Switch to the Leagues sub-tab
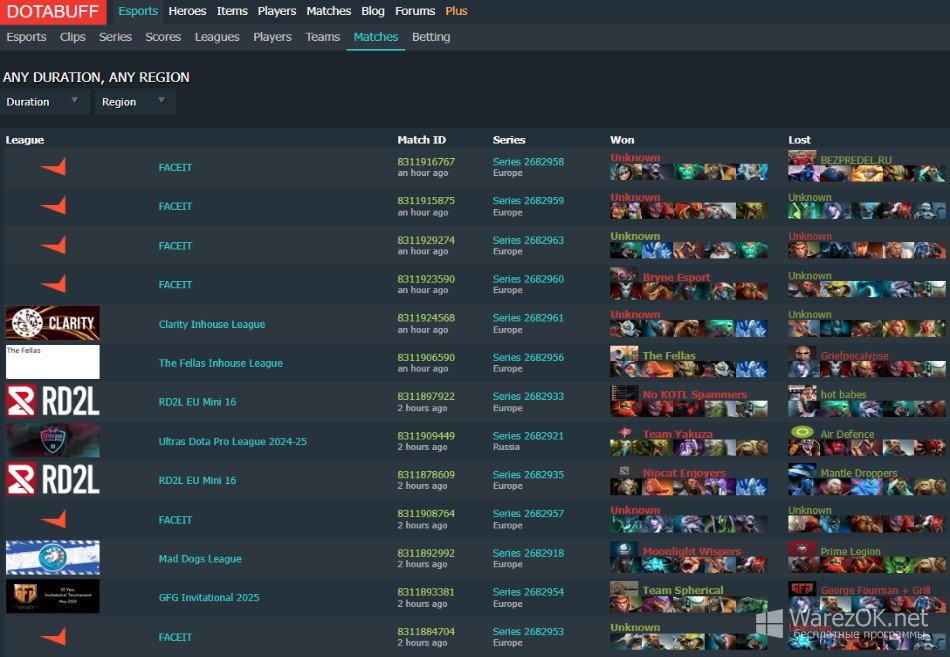Screen dimensions: 950x657 point(217,37)
